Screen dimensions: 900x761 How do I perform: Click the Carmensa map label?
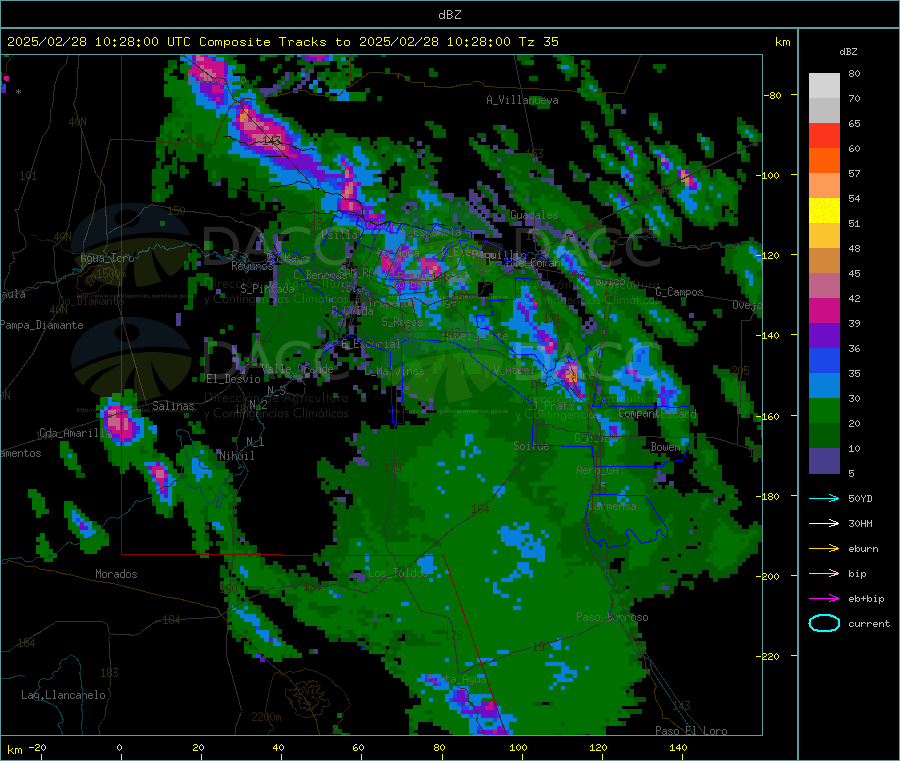612,506
